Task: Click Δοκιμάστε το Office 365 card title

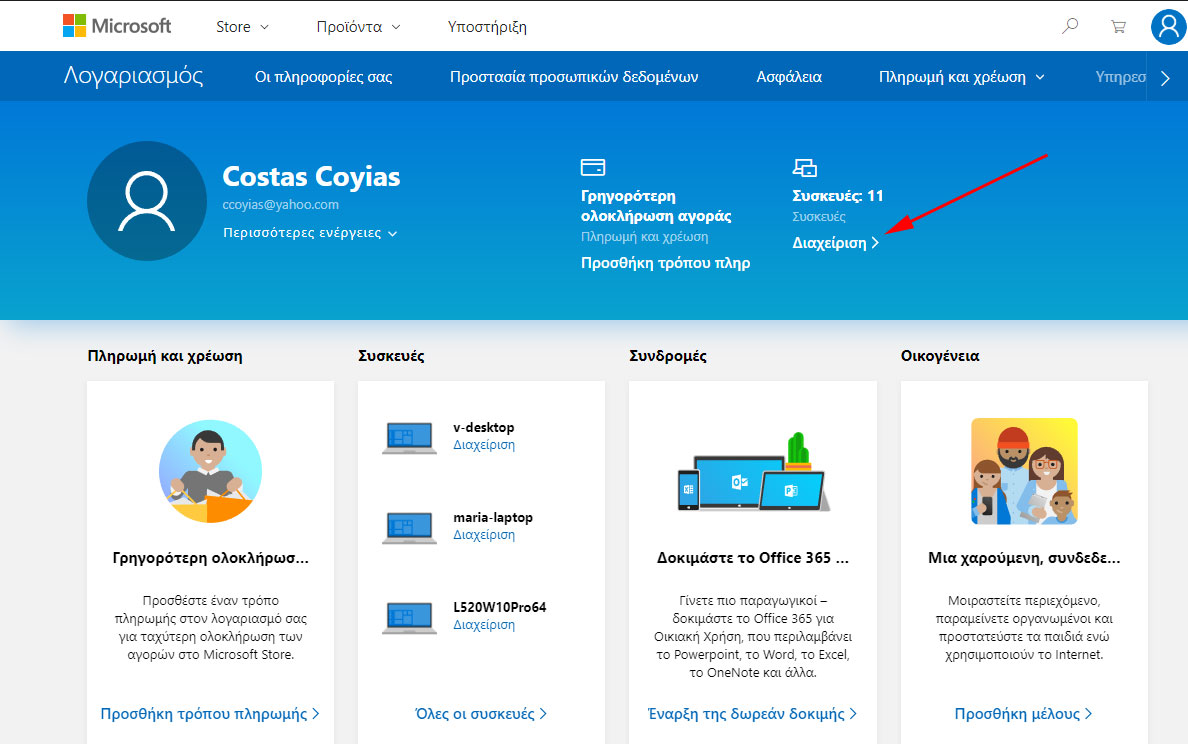Action: pos(753,558)
